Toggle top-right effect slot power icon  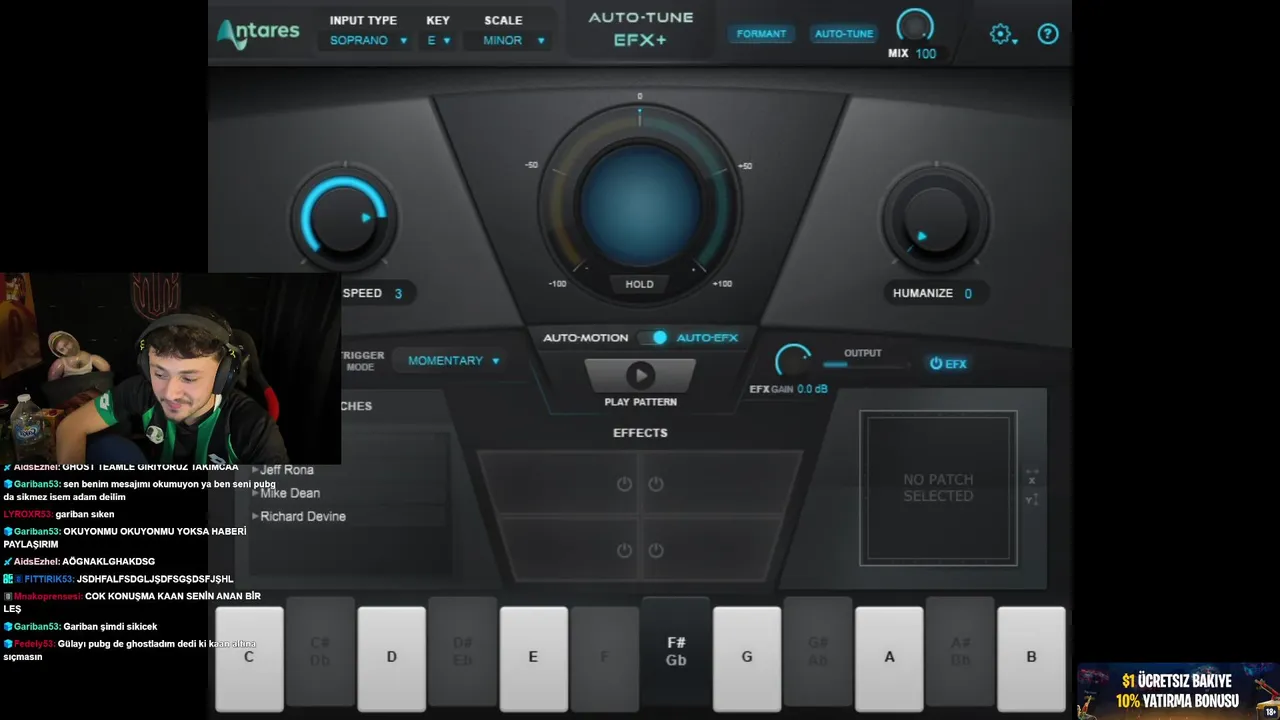click(656, 484)
